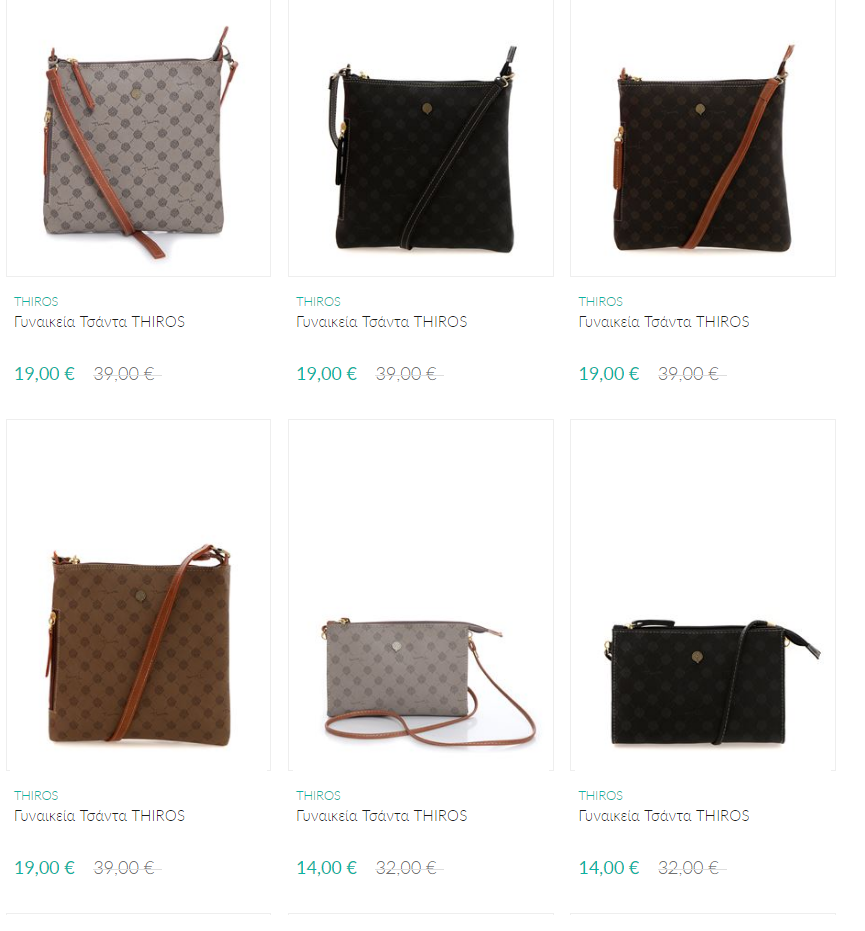Open product title under the grey crossbody bag

coord(100,322)
